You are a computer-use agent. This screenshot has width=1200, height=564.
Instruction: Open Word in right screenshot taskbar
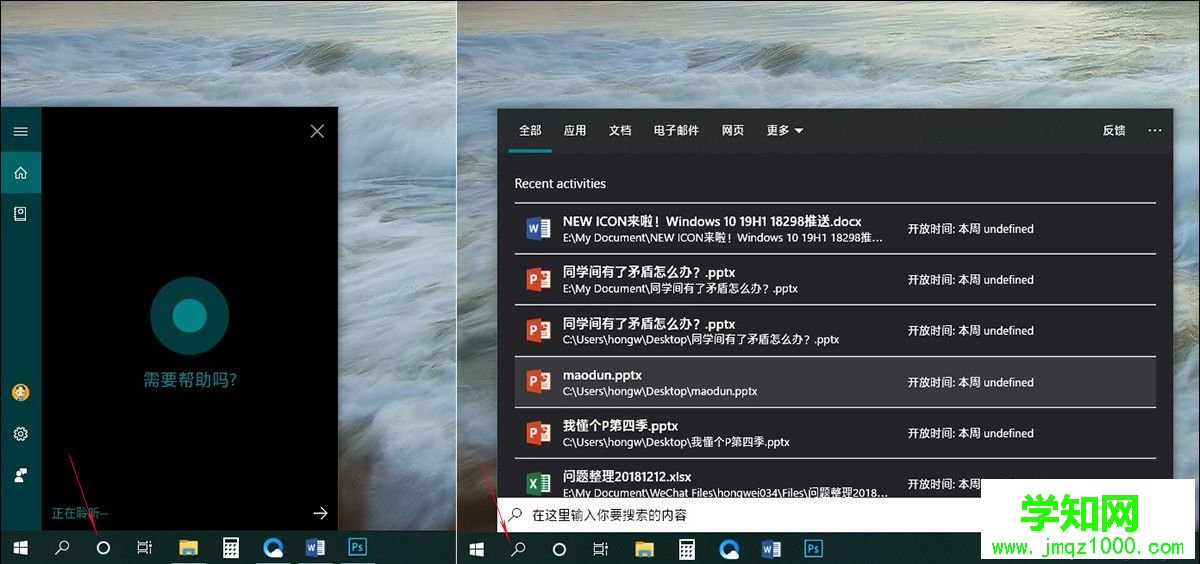click(771, 548)
